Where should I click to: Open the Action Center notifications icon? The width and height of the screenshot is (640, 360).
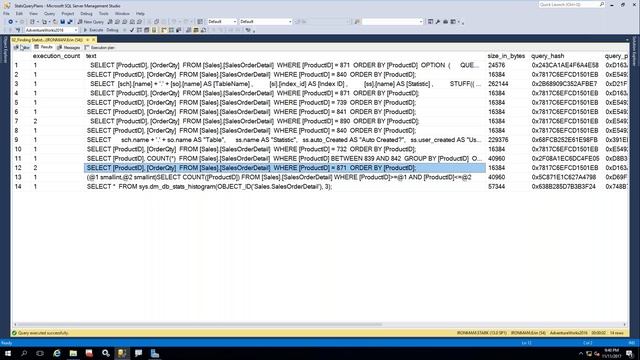pyautogui.click(x=630, y=353)
